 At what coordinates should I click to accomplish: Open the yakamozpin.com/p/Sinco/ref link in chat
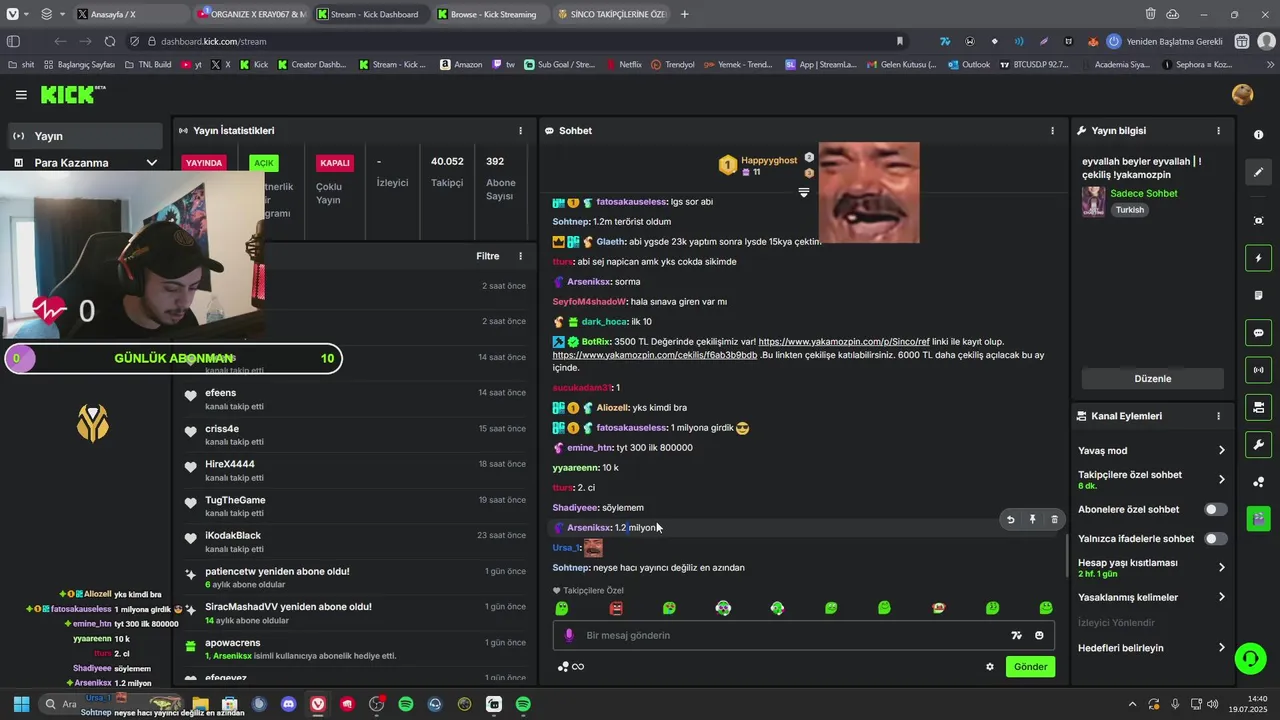[844, 342]
